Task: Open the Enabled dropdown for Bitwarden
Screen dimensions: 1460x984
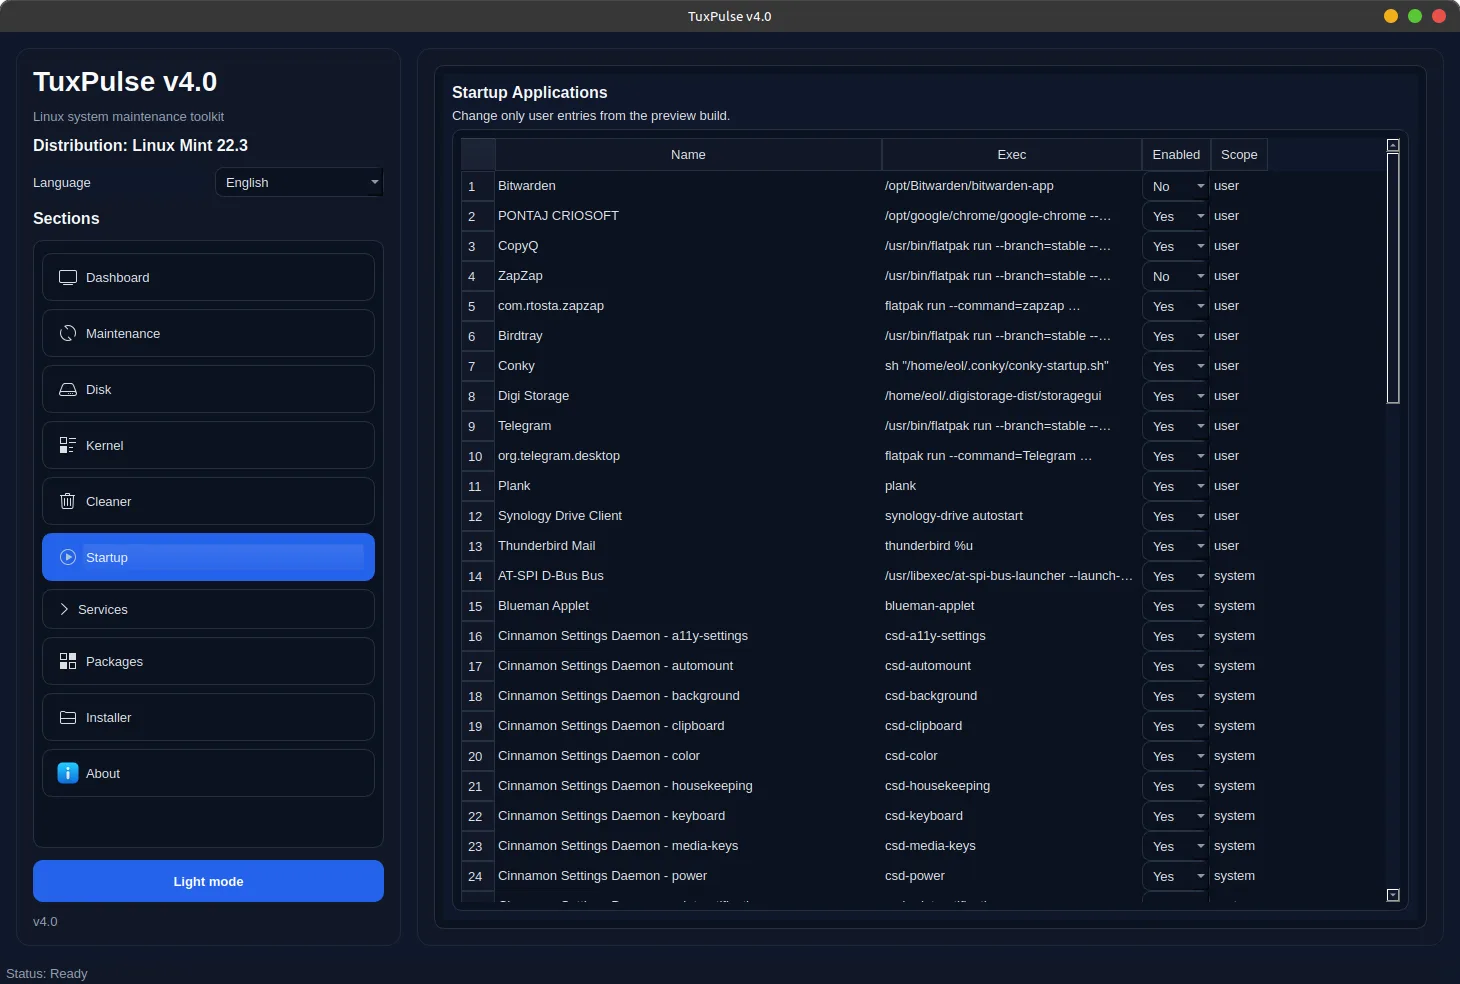Action: click(1176, 186)
